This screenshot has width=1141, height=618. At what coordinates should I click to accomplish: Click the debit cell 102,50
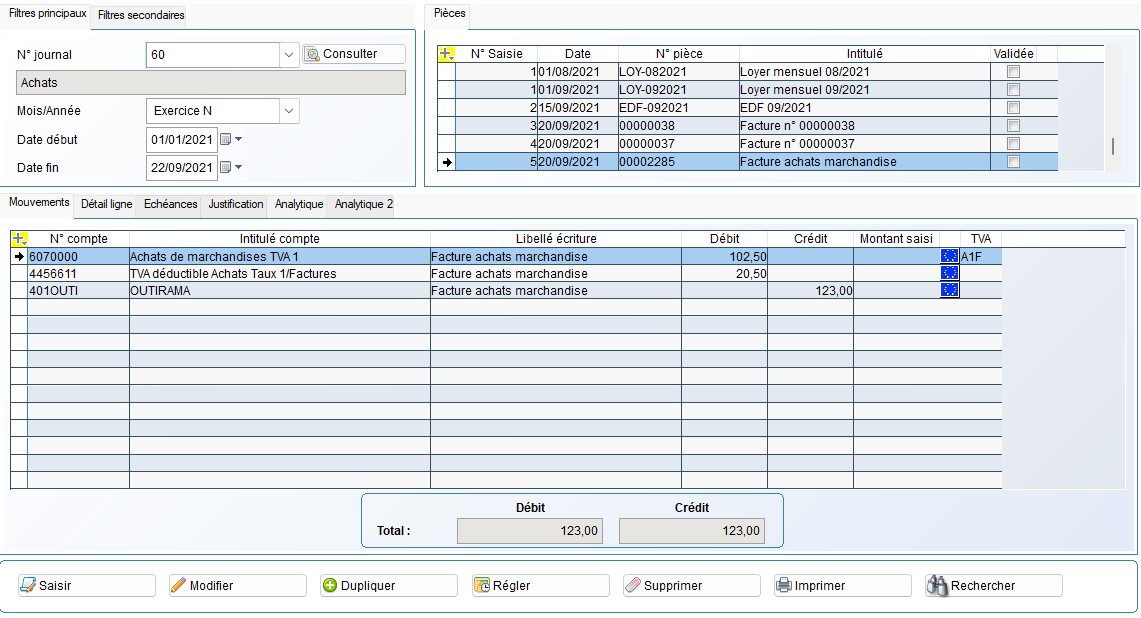(x=724, y=256)
